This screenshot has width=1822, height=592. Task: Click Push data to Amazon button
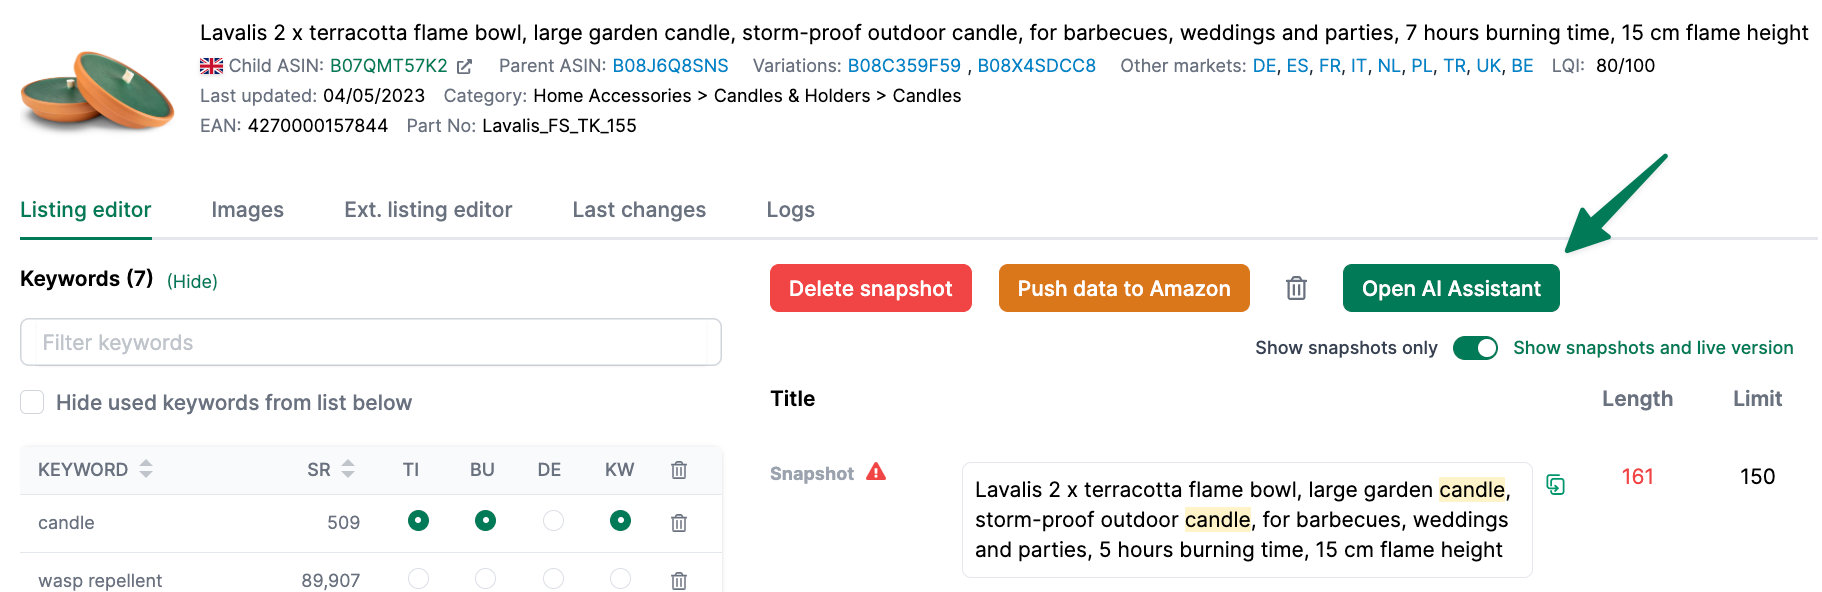coord(1124,288)
